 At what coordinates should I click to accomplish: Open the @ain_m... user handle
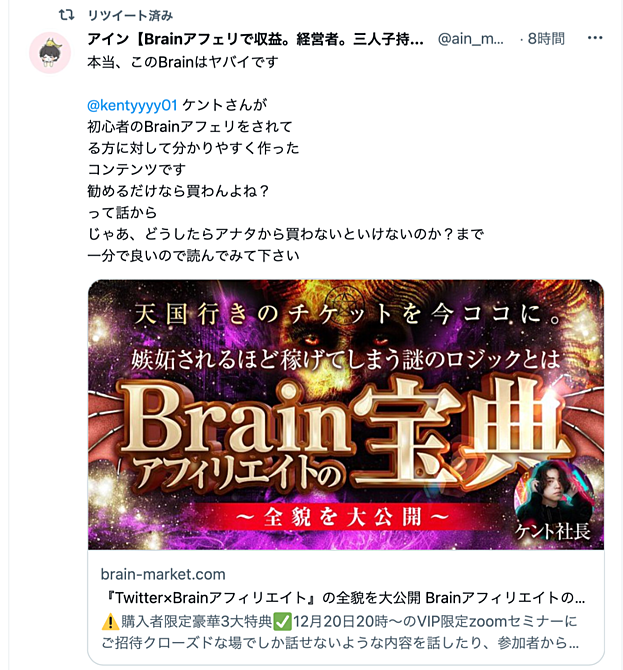pos(470,39)
